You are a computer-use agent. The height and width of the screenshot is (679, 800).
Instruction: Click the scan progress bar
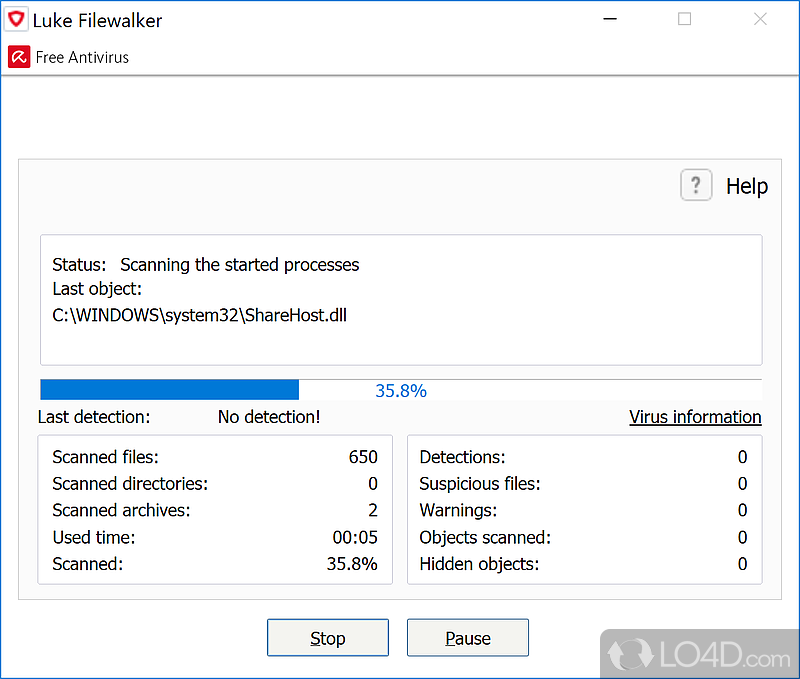click(x=400, y=390)
